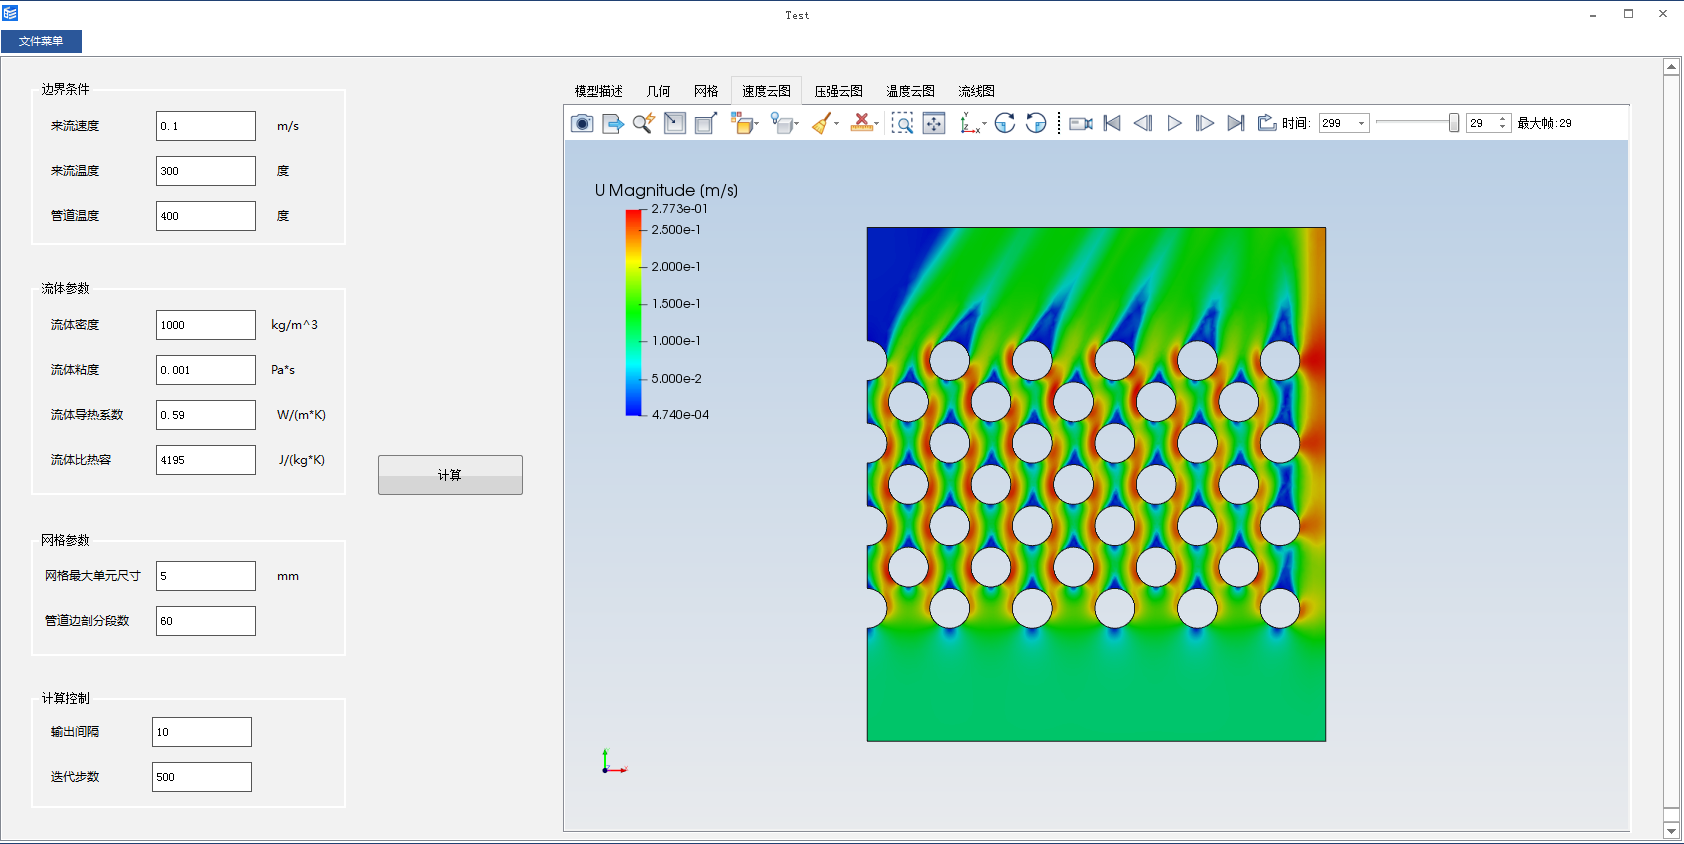Click the velocity color legend bar
Image resolution: width=1684 pixels, height=844 pixels.
[634, 312]
